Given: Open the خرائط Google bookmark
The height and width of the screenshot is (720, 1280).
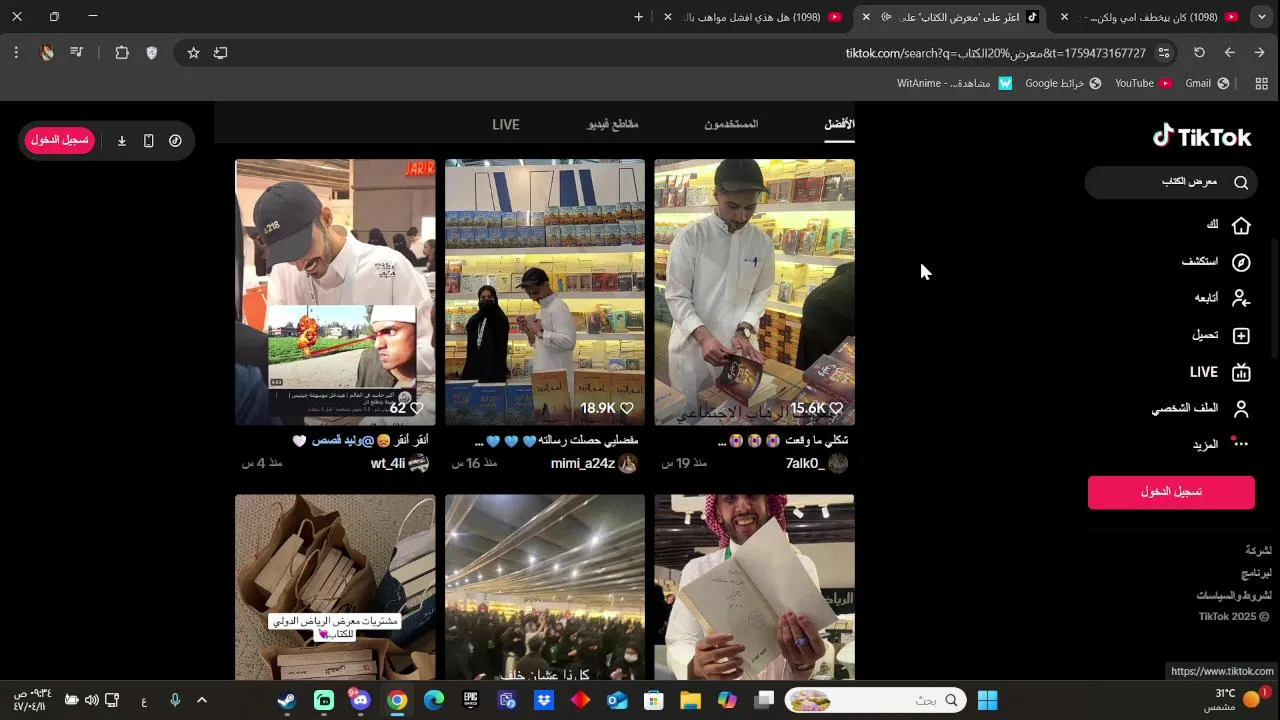Looking at the screenshot, I should (1063, 83).
